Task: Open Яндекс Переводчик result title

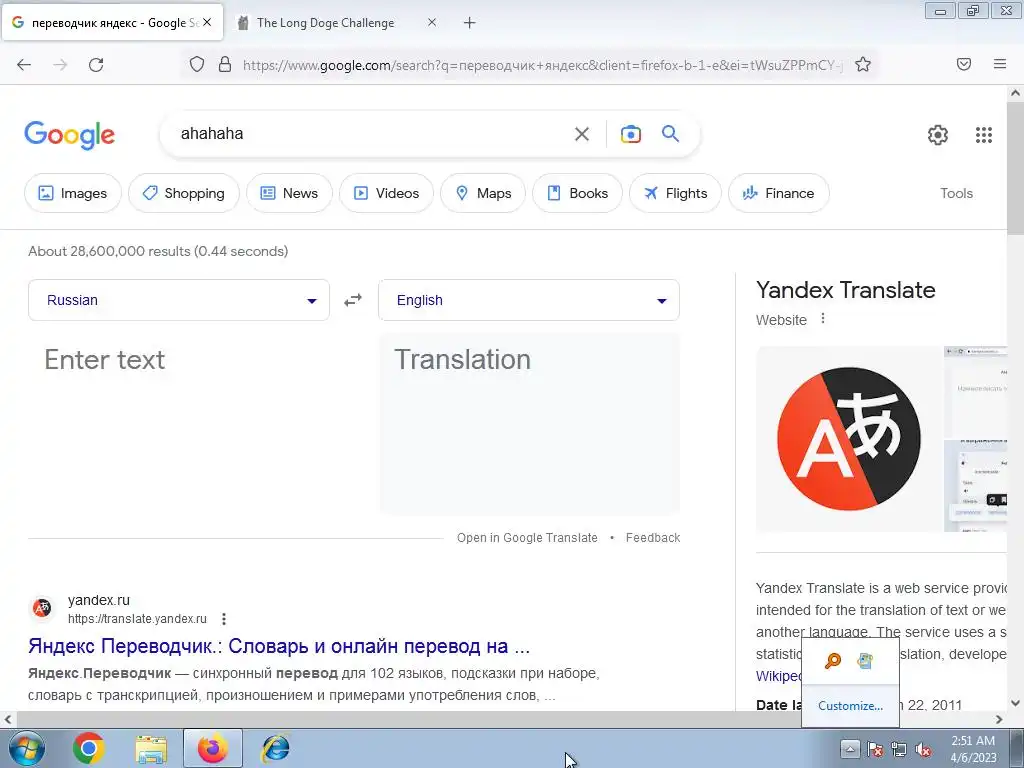Action: click(x=279, y=646)
